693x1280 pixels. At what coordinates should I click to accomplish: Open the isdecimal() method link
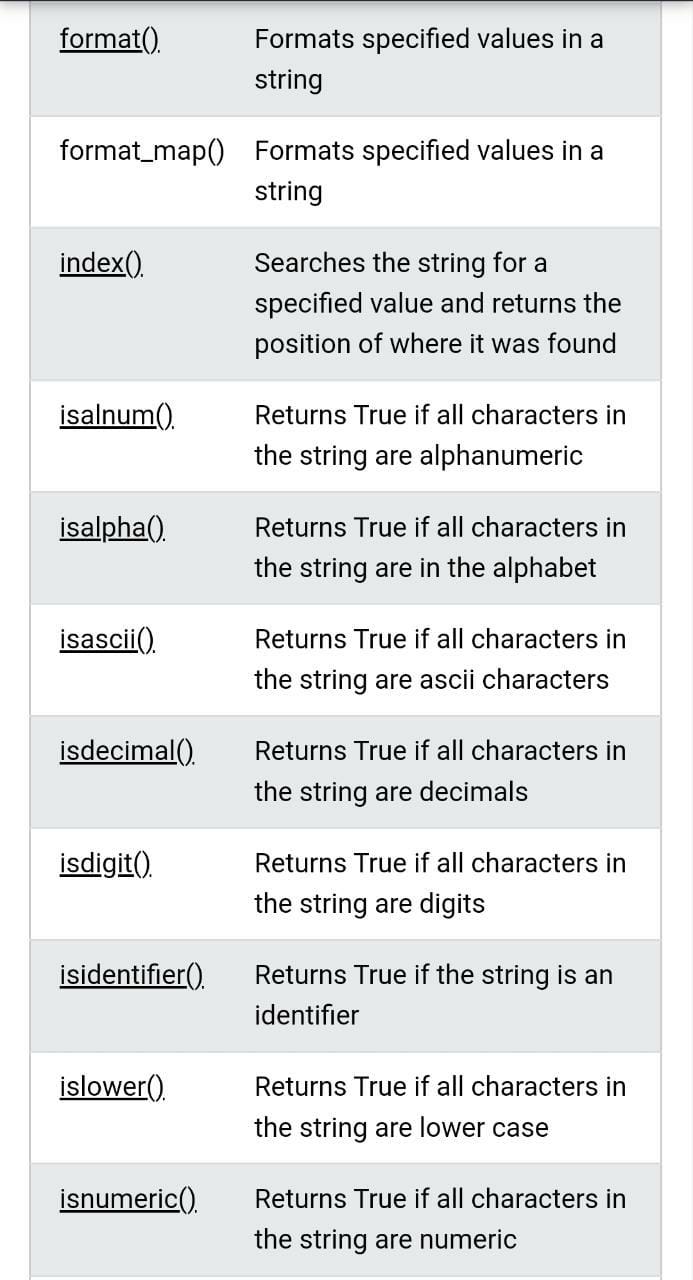[x=125, y=751]
